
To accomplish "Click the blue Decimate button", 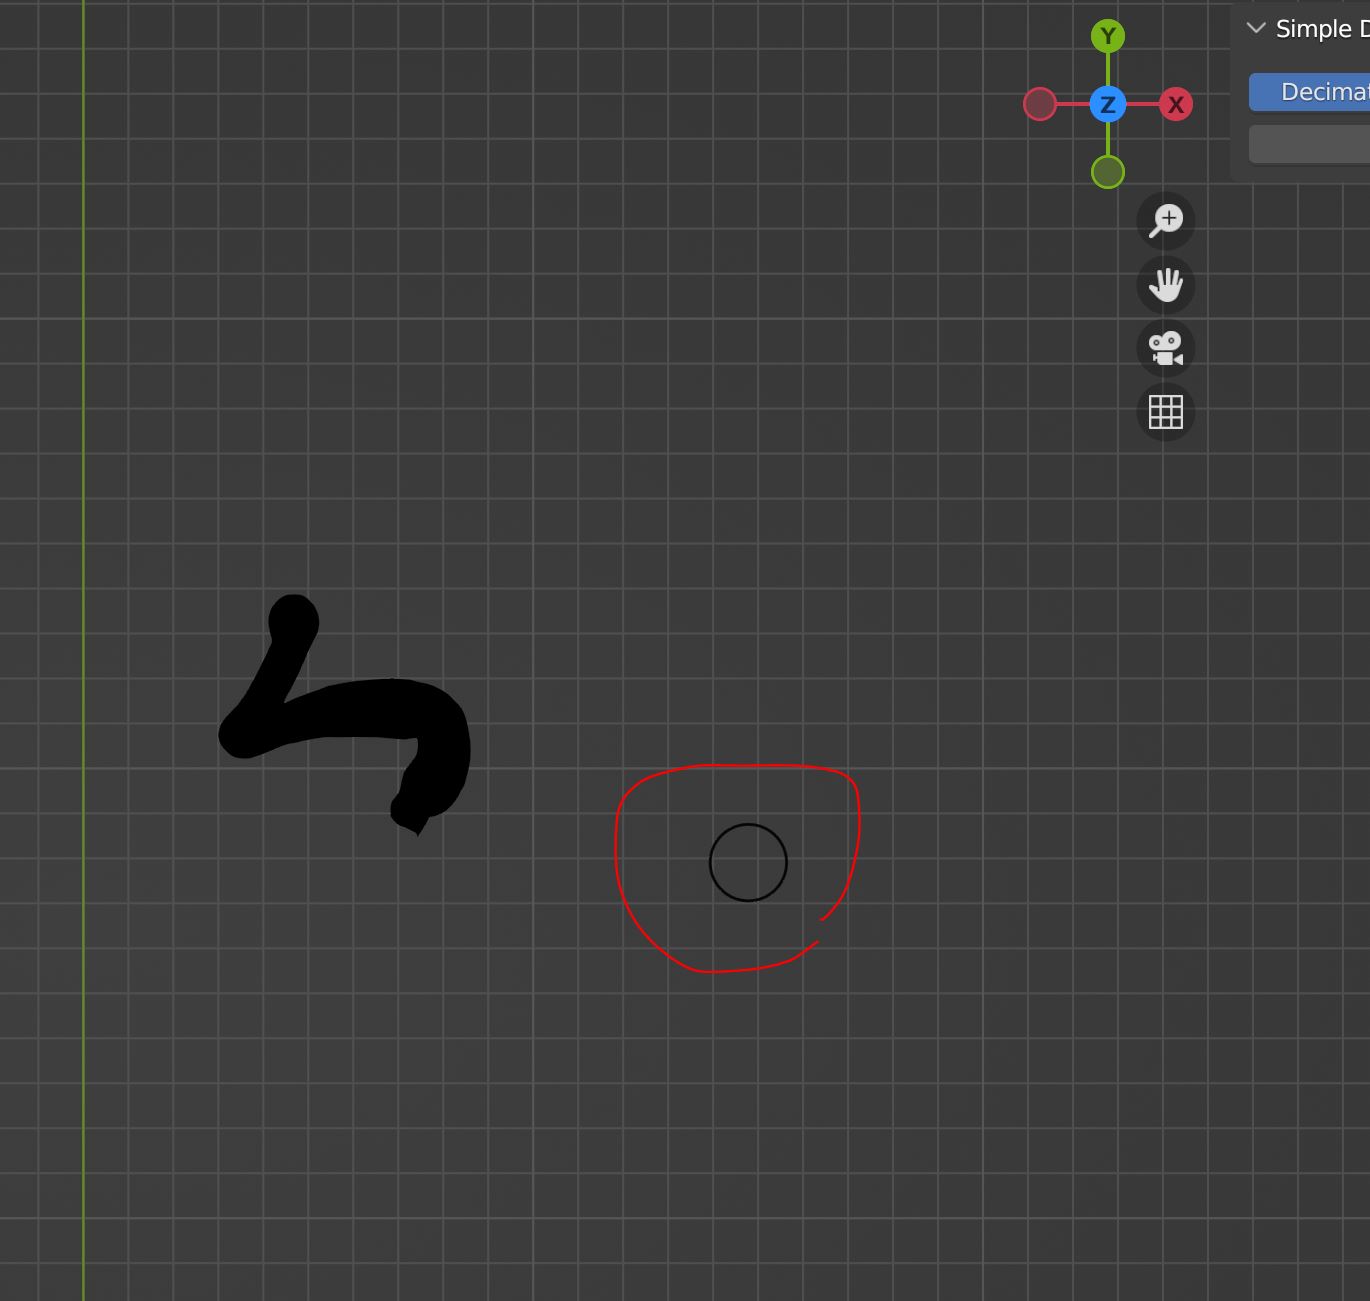I will 1309,92.
